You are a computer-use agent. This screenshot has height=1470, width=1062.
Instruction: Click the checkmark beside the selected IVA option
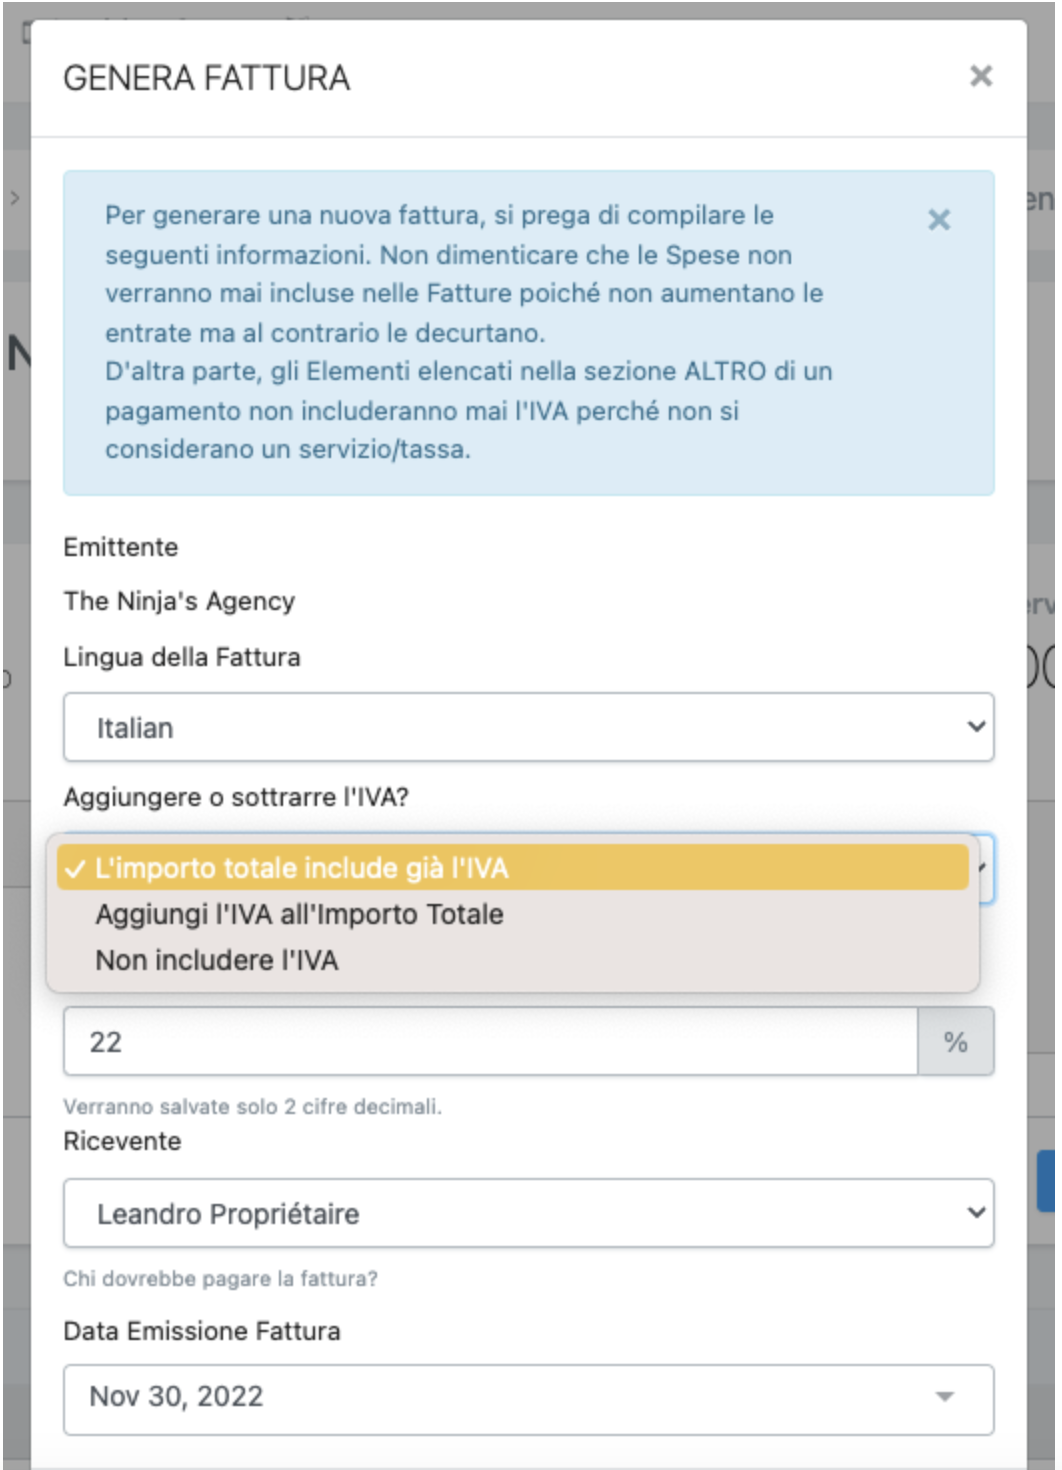[x=74, y=869]
